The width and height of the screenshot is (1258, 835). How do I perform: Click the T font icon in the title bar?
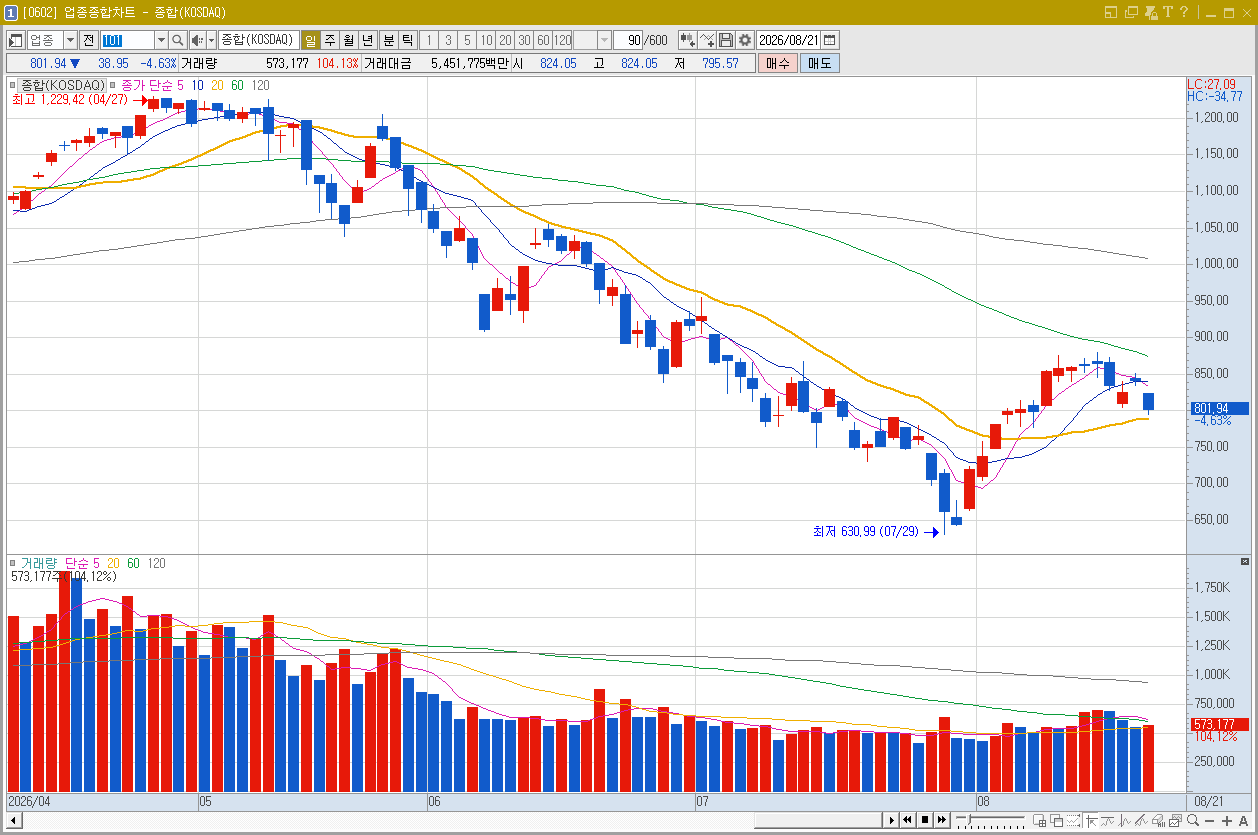point(1166,12)
